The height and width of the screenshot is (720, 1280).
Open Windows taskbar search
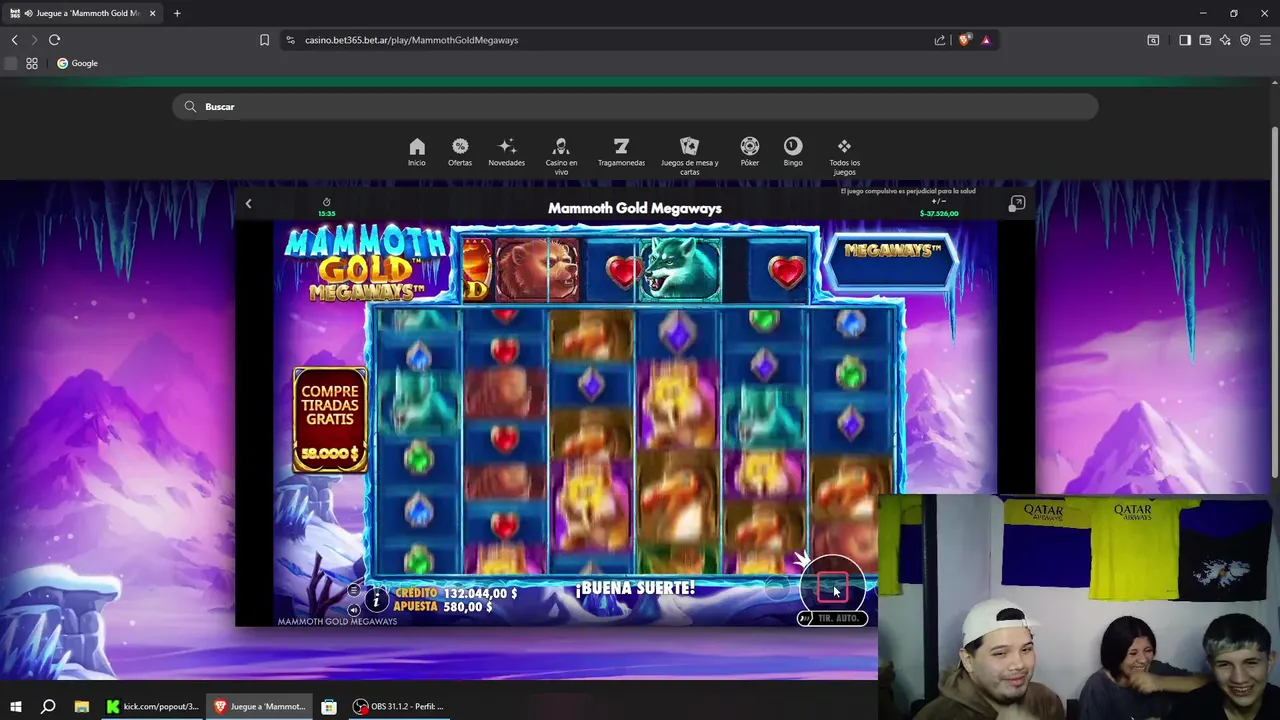[x=48, y=706]
